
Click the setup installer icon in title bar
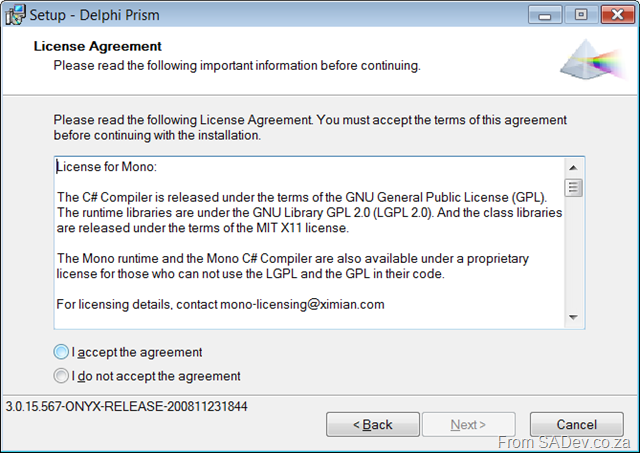click(x=15, y=15)
